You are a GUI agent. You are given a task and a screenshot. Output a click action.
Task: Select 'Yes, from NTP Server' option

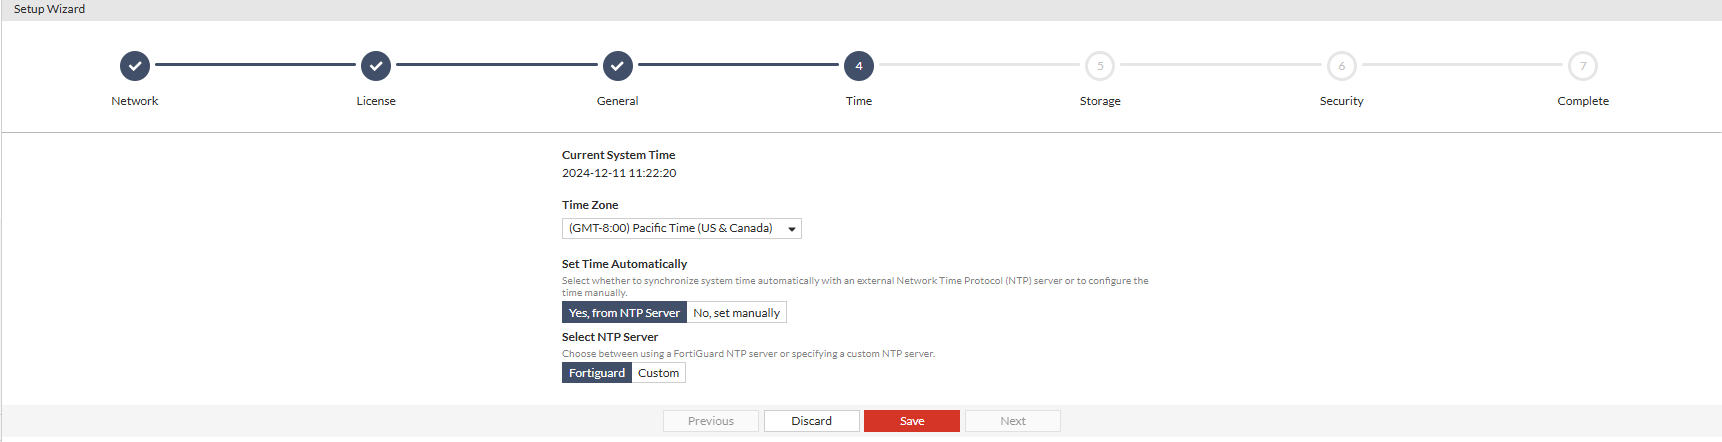click(x=624, y=313)
